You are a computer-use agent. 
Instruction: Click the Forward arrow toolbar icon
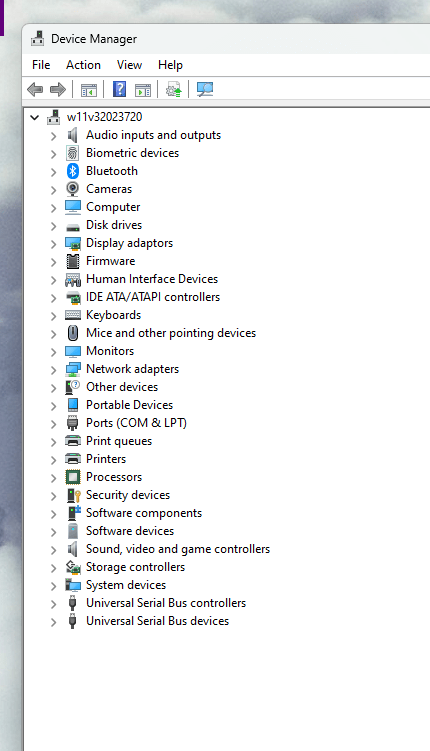pyautogui.click(x=57, y=89)
